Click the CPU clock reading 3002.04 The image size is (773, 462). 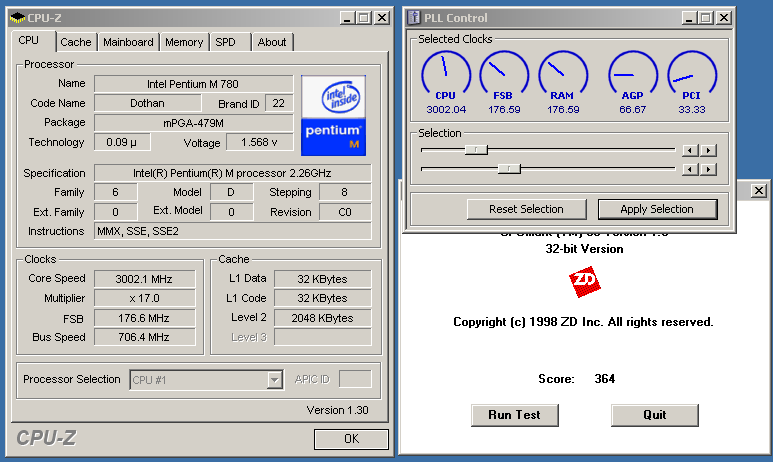(x=446, y=109)
